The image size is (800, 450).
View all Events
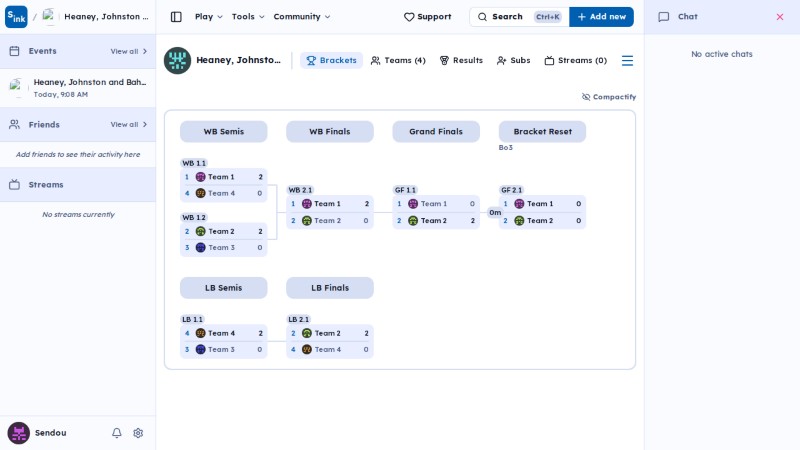click(x=129, y=51)
